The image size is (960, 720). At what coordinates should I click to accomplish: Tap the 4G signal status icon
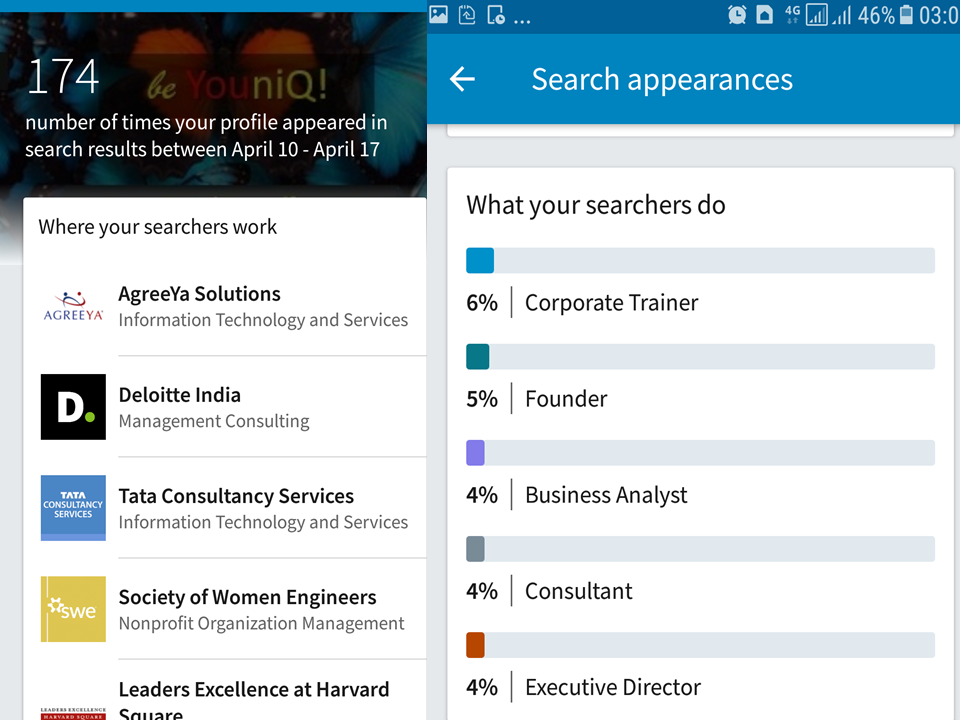[793, 15]
